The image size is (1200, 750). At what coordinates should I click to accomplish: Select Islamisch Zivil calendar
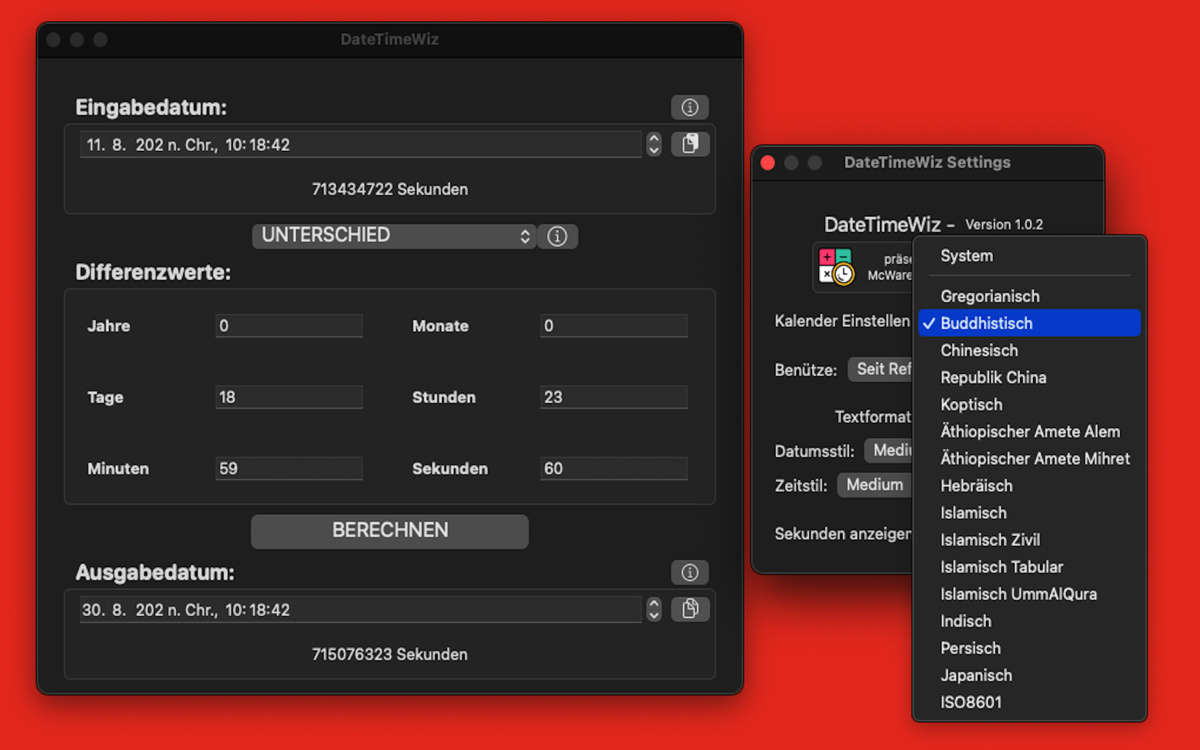click(1029, 539)
